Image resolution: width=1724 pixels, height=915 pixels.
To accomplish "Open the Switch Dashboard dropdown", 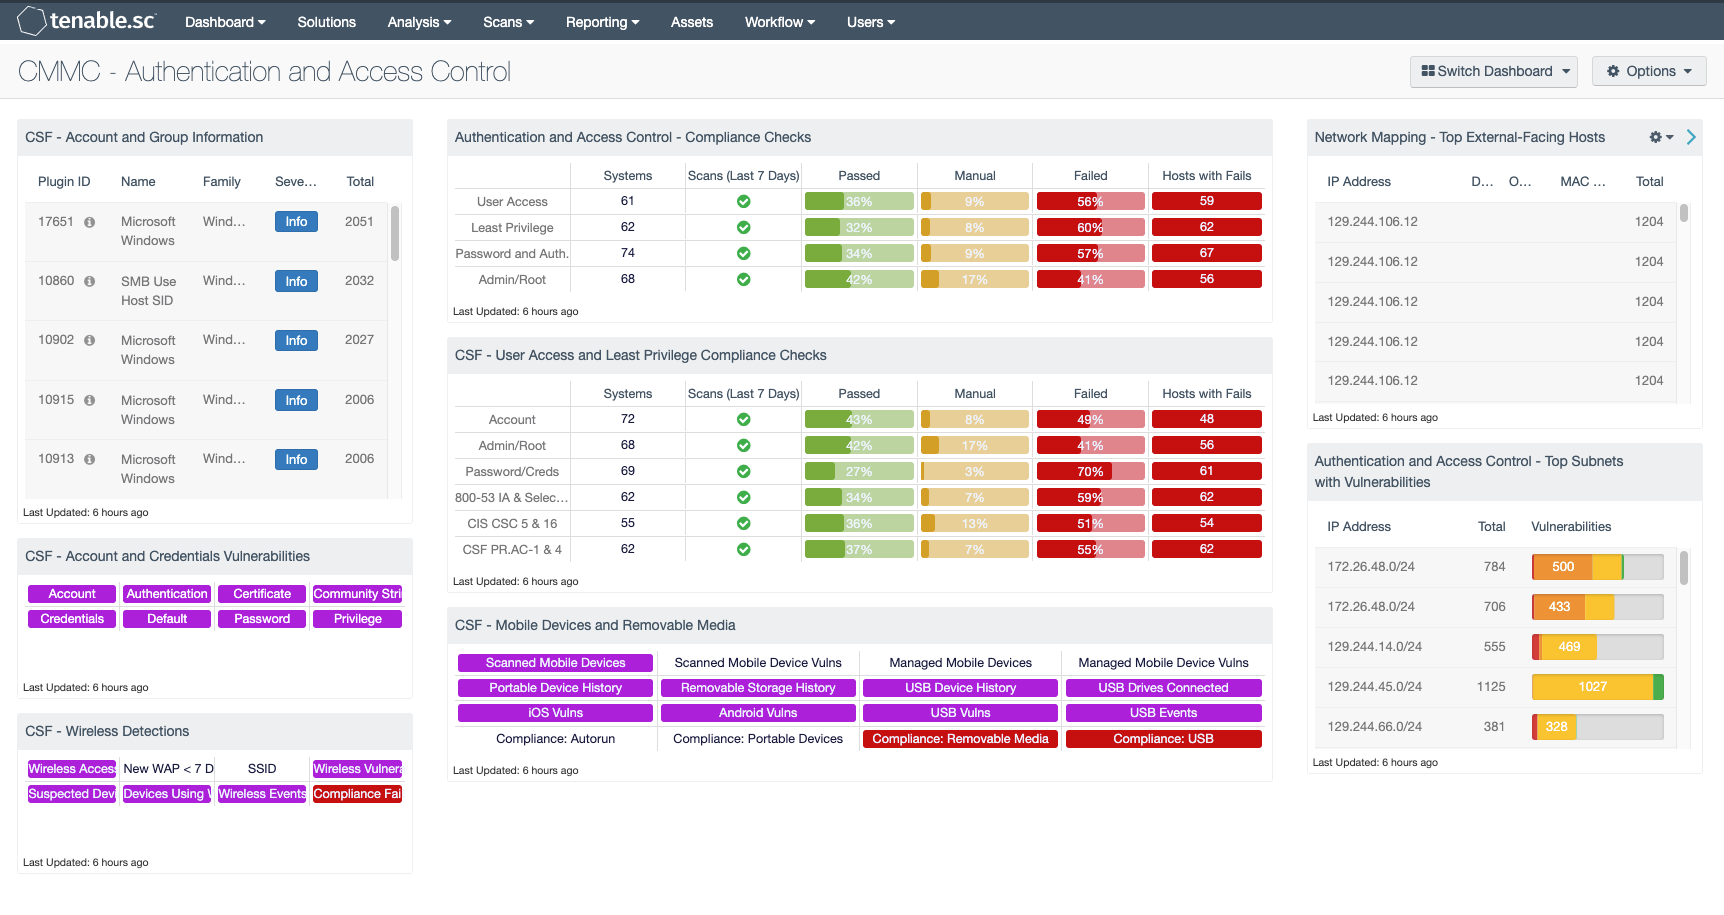I will (1494, 71).
